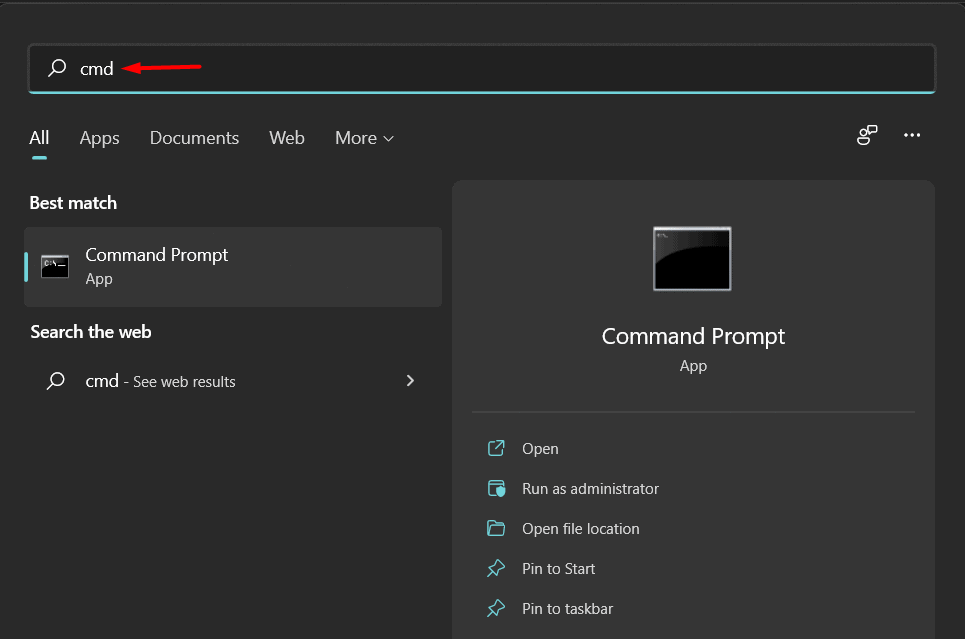965x639 pixels.
Task: Select the All filter tab
Action: [x=39, y=138]
